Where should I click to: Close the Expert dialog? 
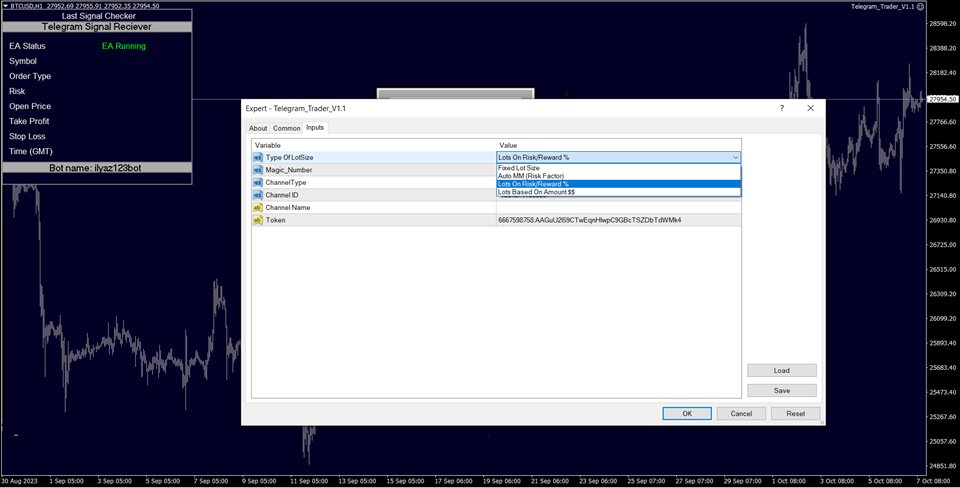(810, 108)
